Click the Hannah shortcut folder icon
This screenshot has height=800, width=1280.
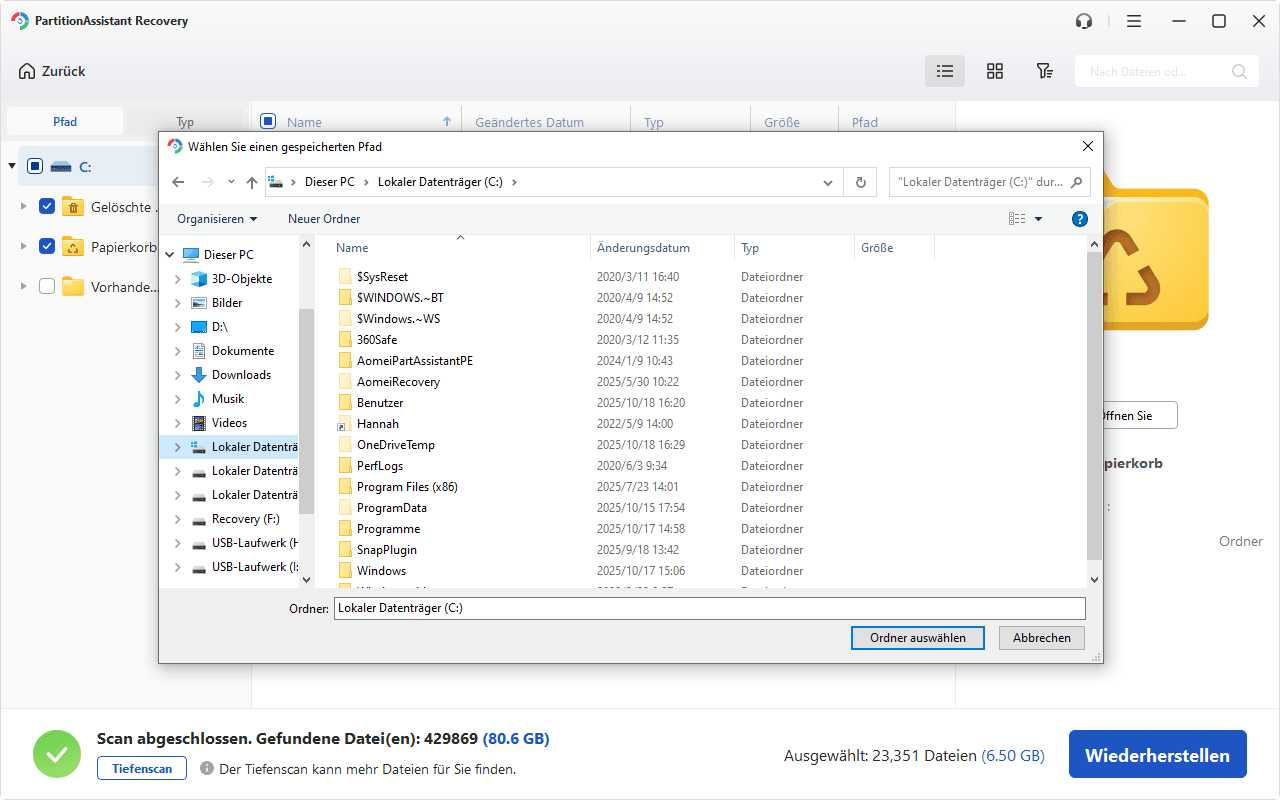click(x=345, y=424)
